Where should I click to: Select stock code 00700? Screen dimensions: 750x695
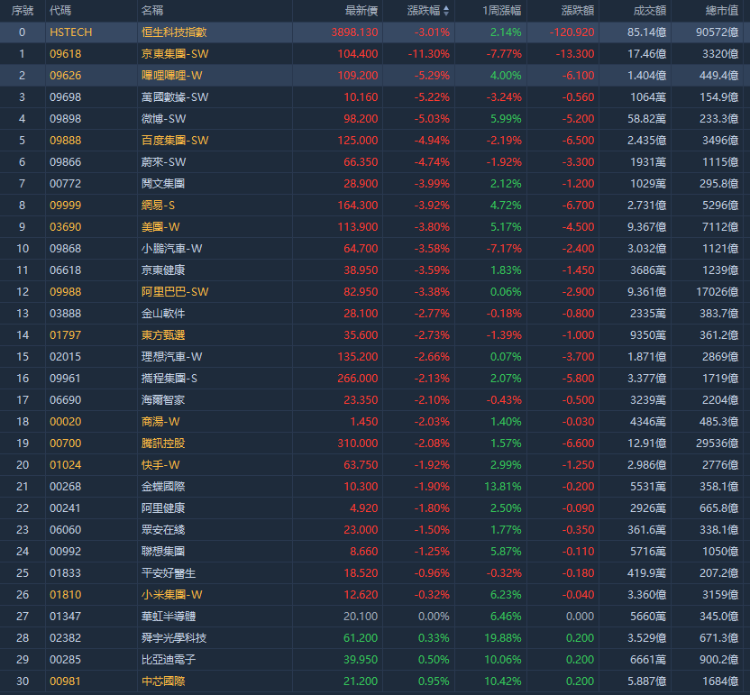66,443
